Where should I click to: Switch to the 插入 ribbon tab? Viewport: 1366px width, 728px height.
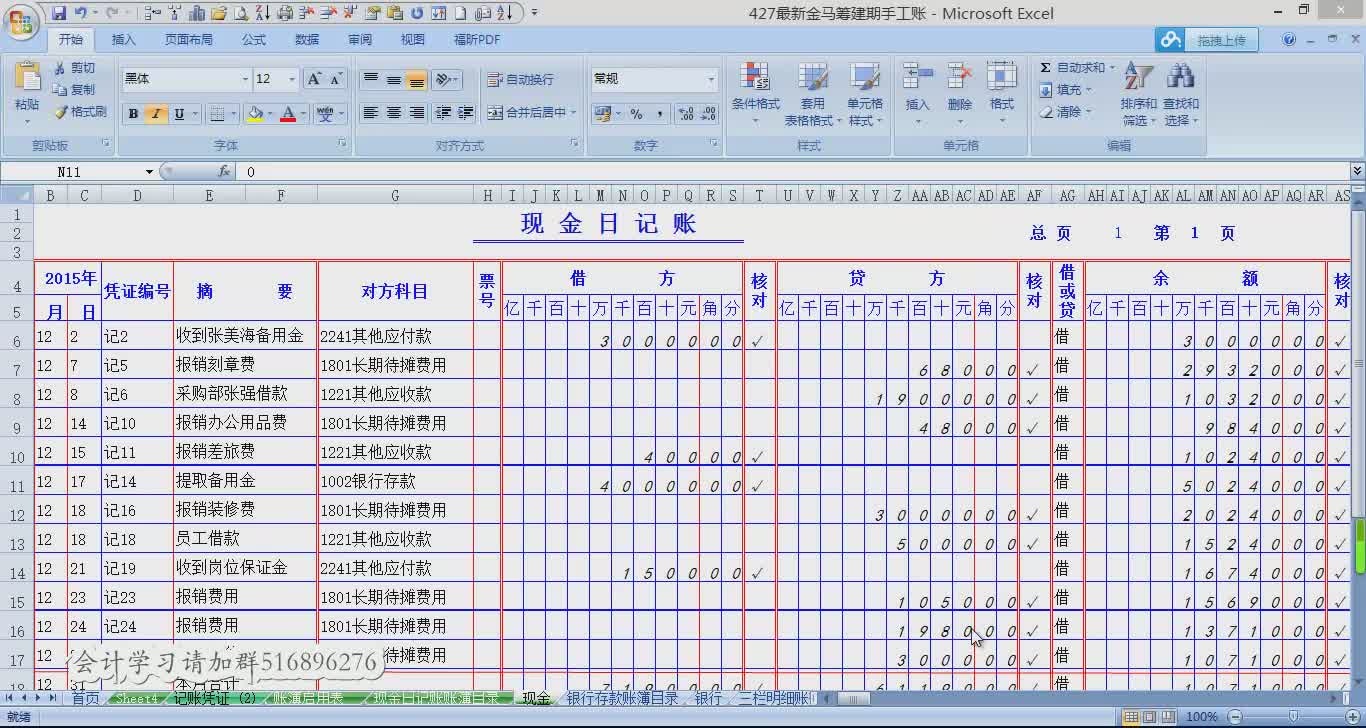tap(124, 40)
